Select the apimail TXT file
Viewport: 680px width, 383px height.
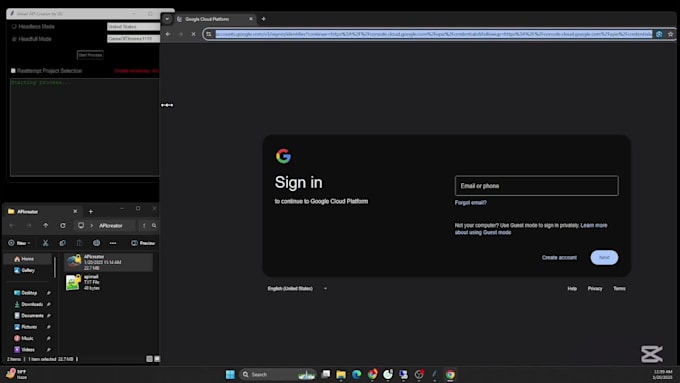click(108, 282)
